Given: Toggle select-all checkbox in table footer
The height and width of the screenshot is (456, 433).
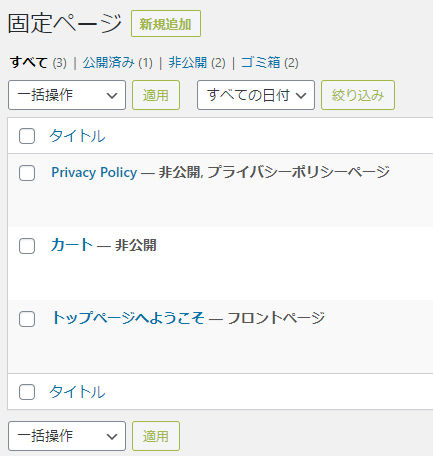Looking at the screenshot, I should [x=27, y=392].
